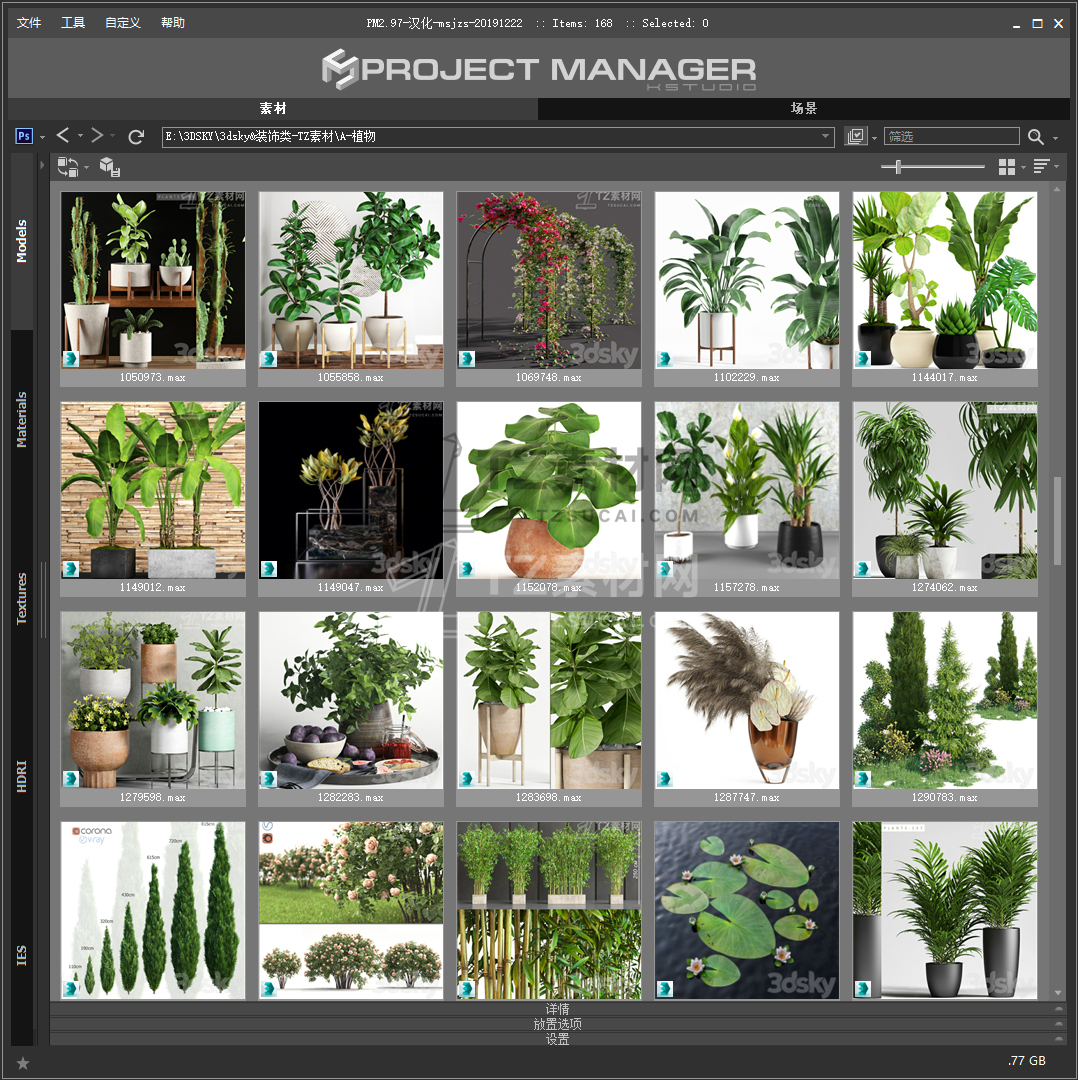Open the 工具 menu

73,23
